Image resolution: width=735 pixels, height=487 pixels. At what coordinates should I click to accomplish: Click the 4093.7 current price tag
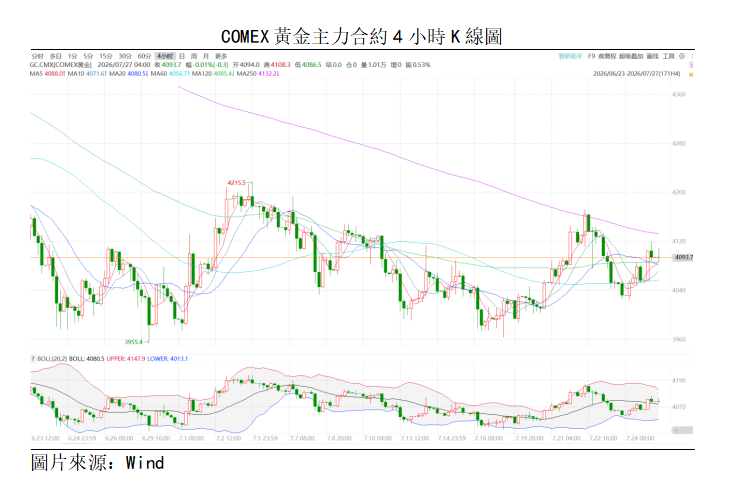pyautogui.click(x=683, y=257)
